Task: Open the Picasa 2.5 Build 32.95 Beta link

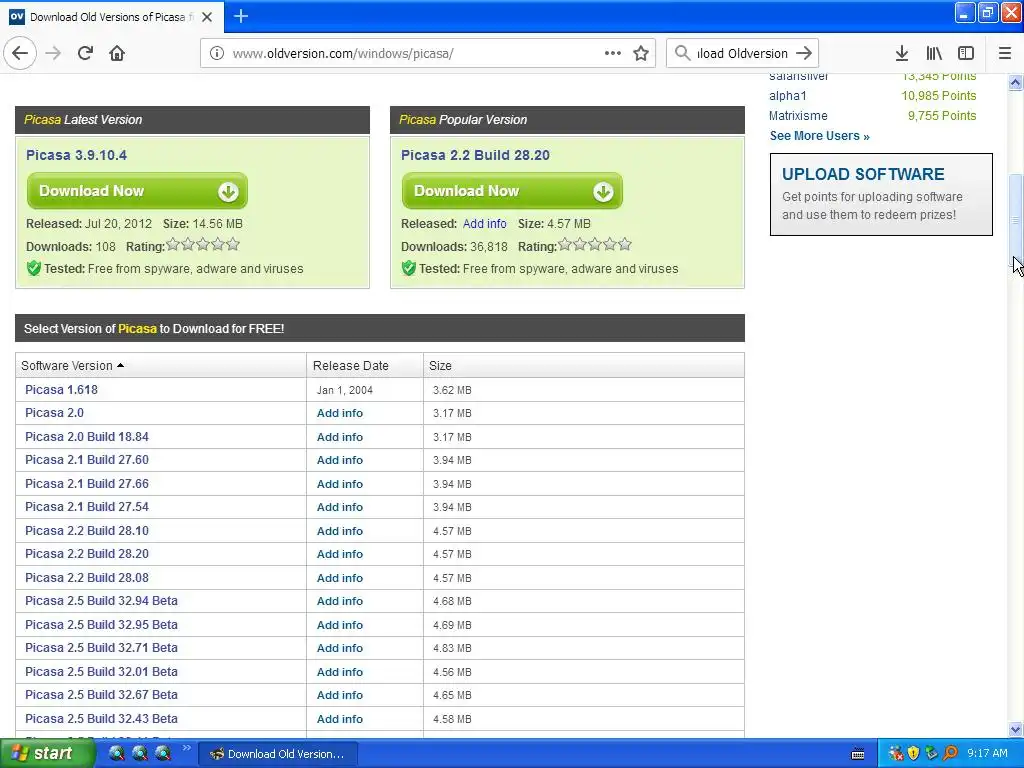Action: (101, 625)
